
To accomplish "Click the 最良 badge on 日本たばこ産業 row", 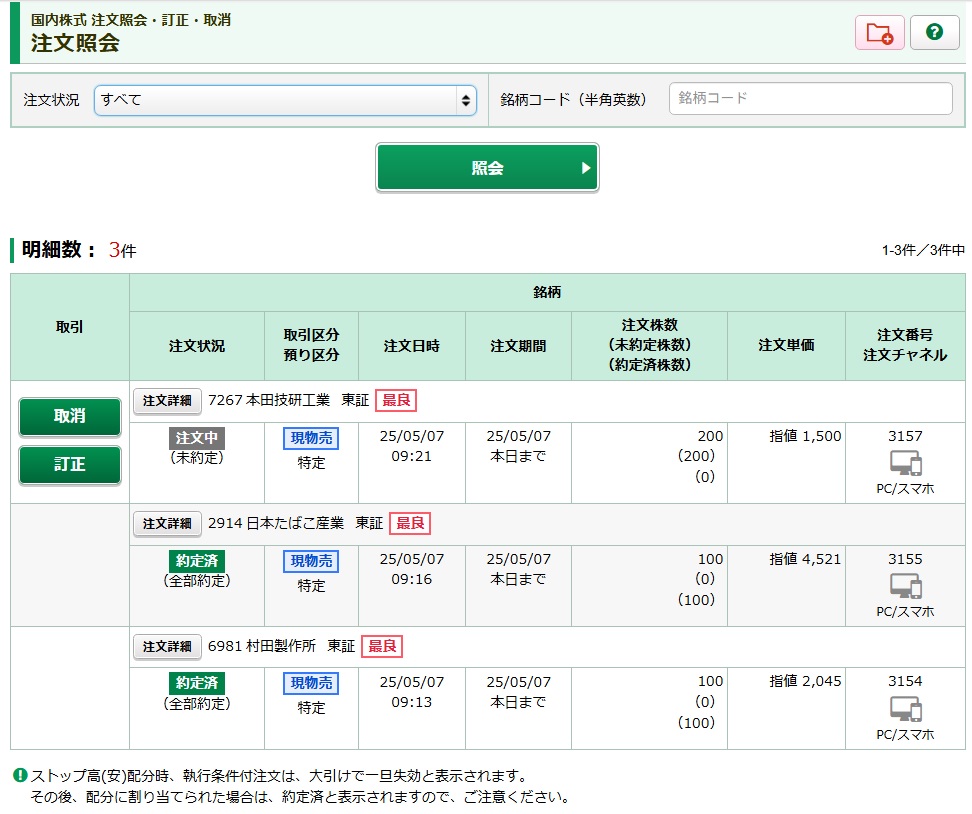I will pyautogui.click(x=410, y=523).
